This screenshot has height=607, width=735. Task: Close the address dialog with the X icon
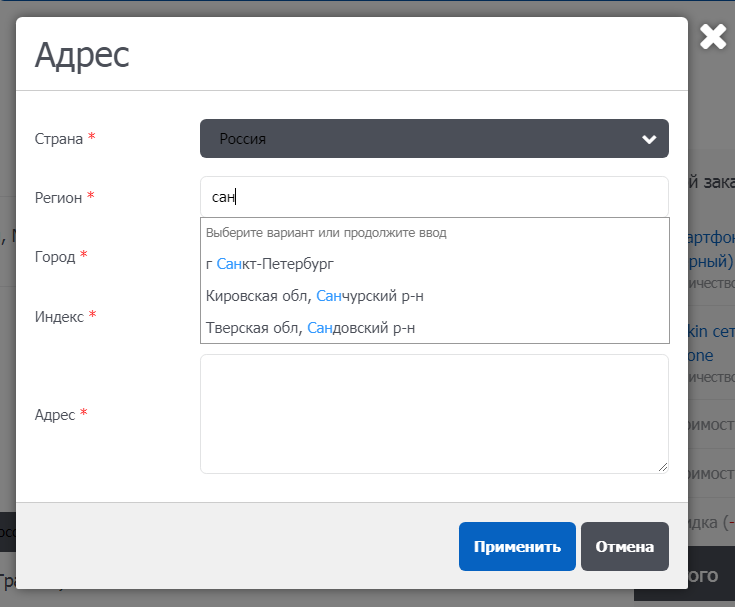[713, 37]
